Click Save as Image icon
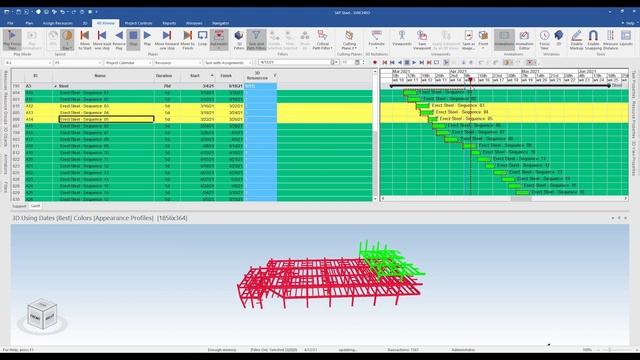 469,40
